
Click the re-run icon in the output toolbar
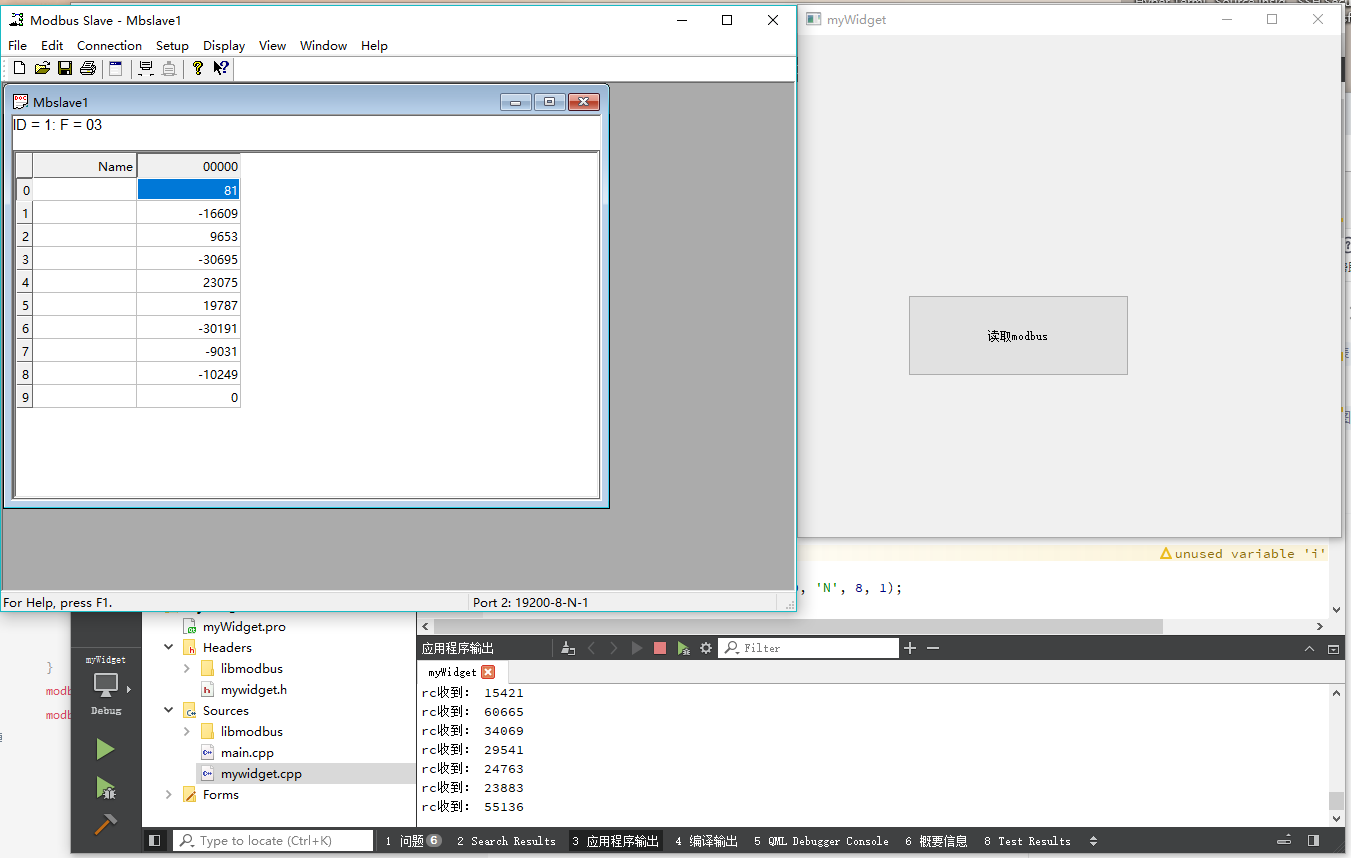point(637,648)
